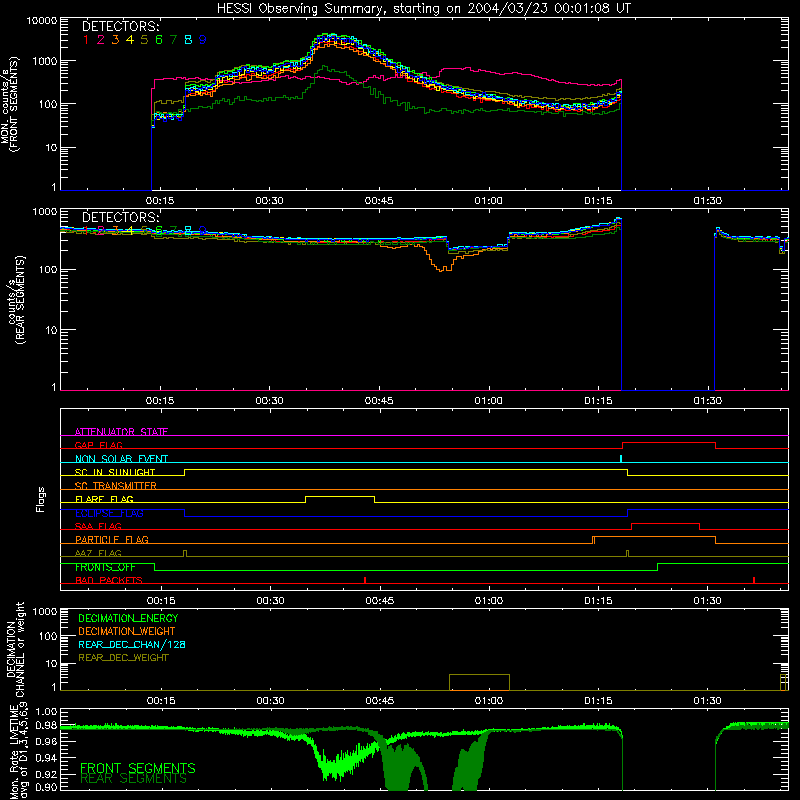Click the BAD_PACKETS flag label

pos(109,580)
